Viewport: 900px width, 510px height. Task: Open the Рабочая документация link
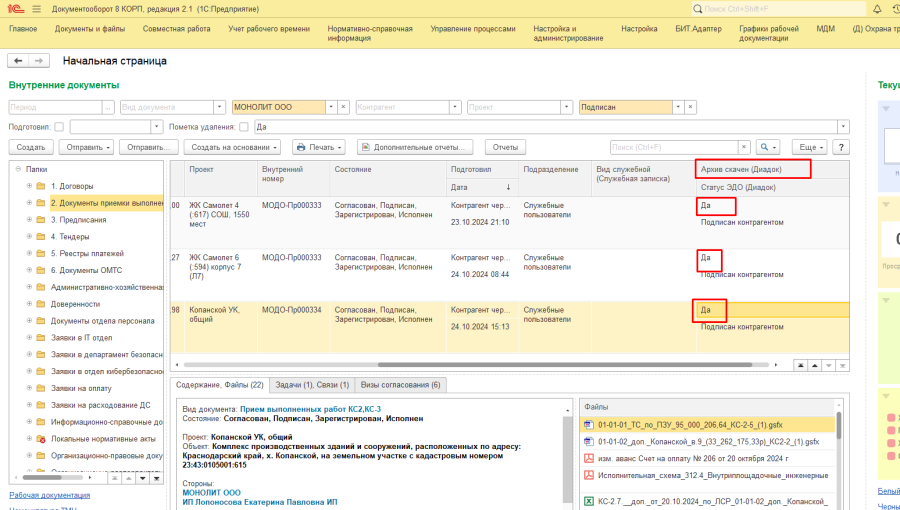coord(49,495)
